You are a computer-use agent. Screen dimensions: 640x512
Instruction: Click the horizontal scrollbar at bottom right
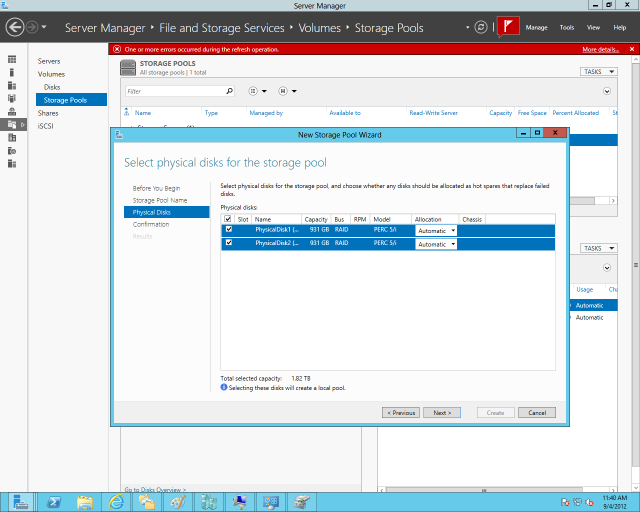coord(498,490)
